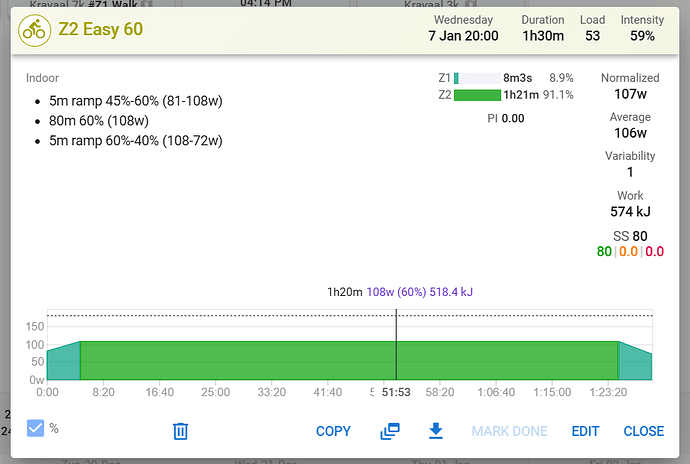Click the MARK DONE button

click(x=509, y=431)
